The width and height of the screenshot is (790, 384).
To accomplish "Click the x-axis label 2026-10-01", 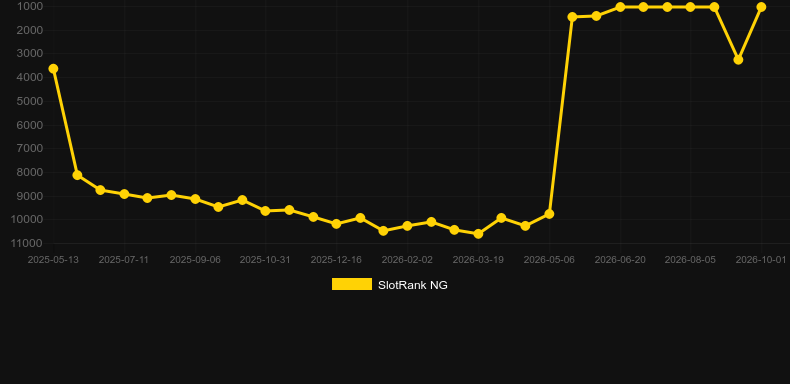I will coord(761,260).
